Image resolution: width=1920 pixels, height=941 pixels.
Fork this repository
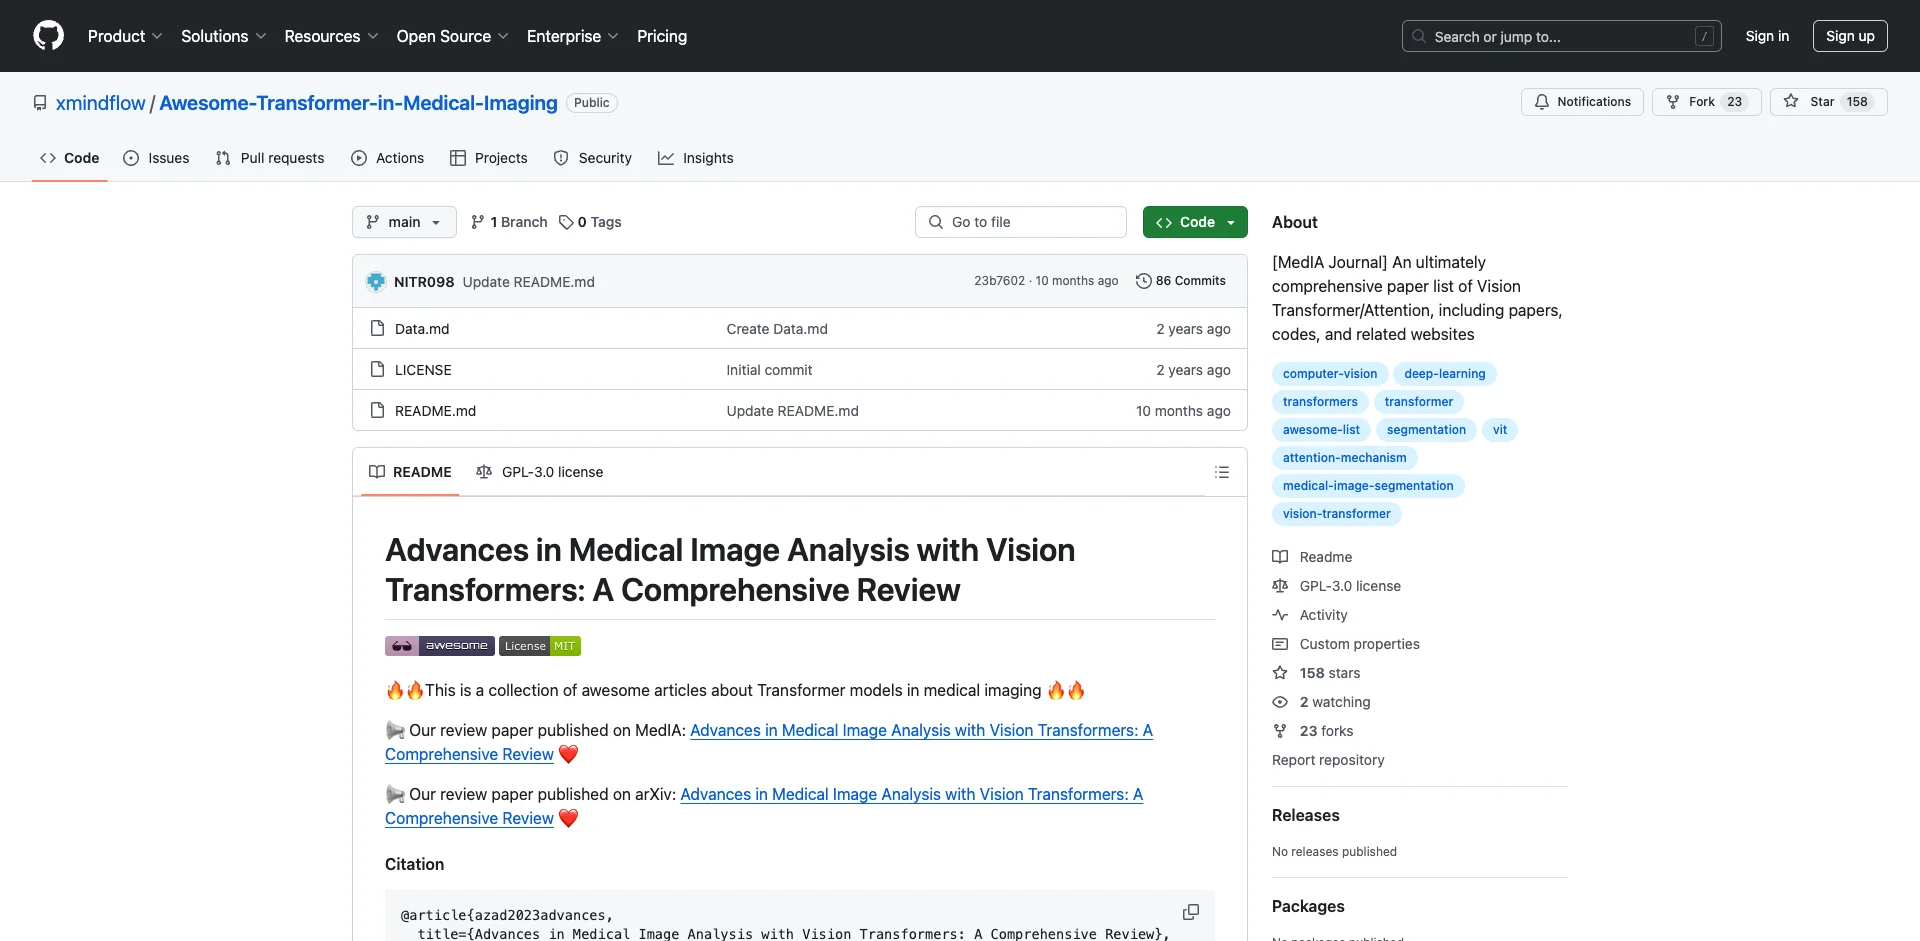[x=1706, y=102]
